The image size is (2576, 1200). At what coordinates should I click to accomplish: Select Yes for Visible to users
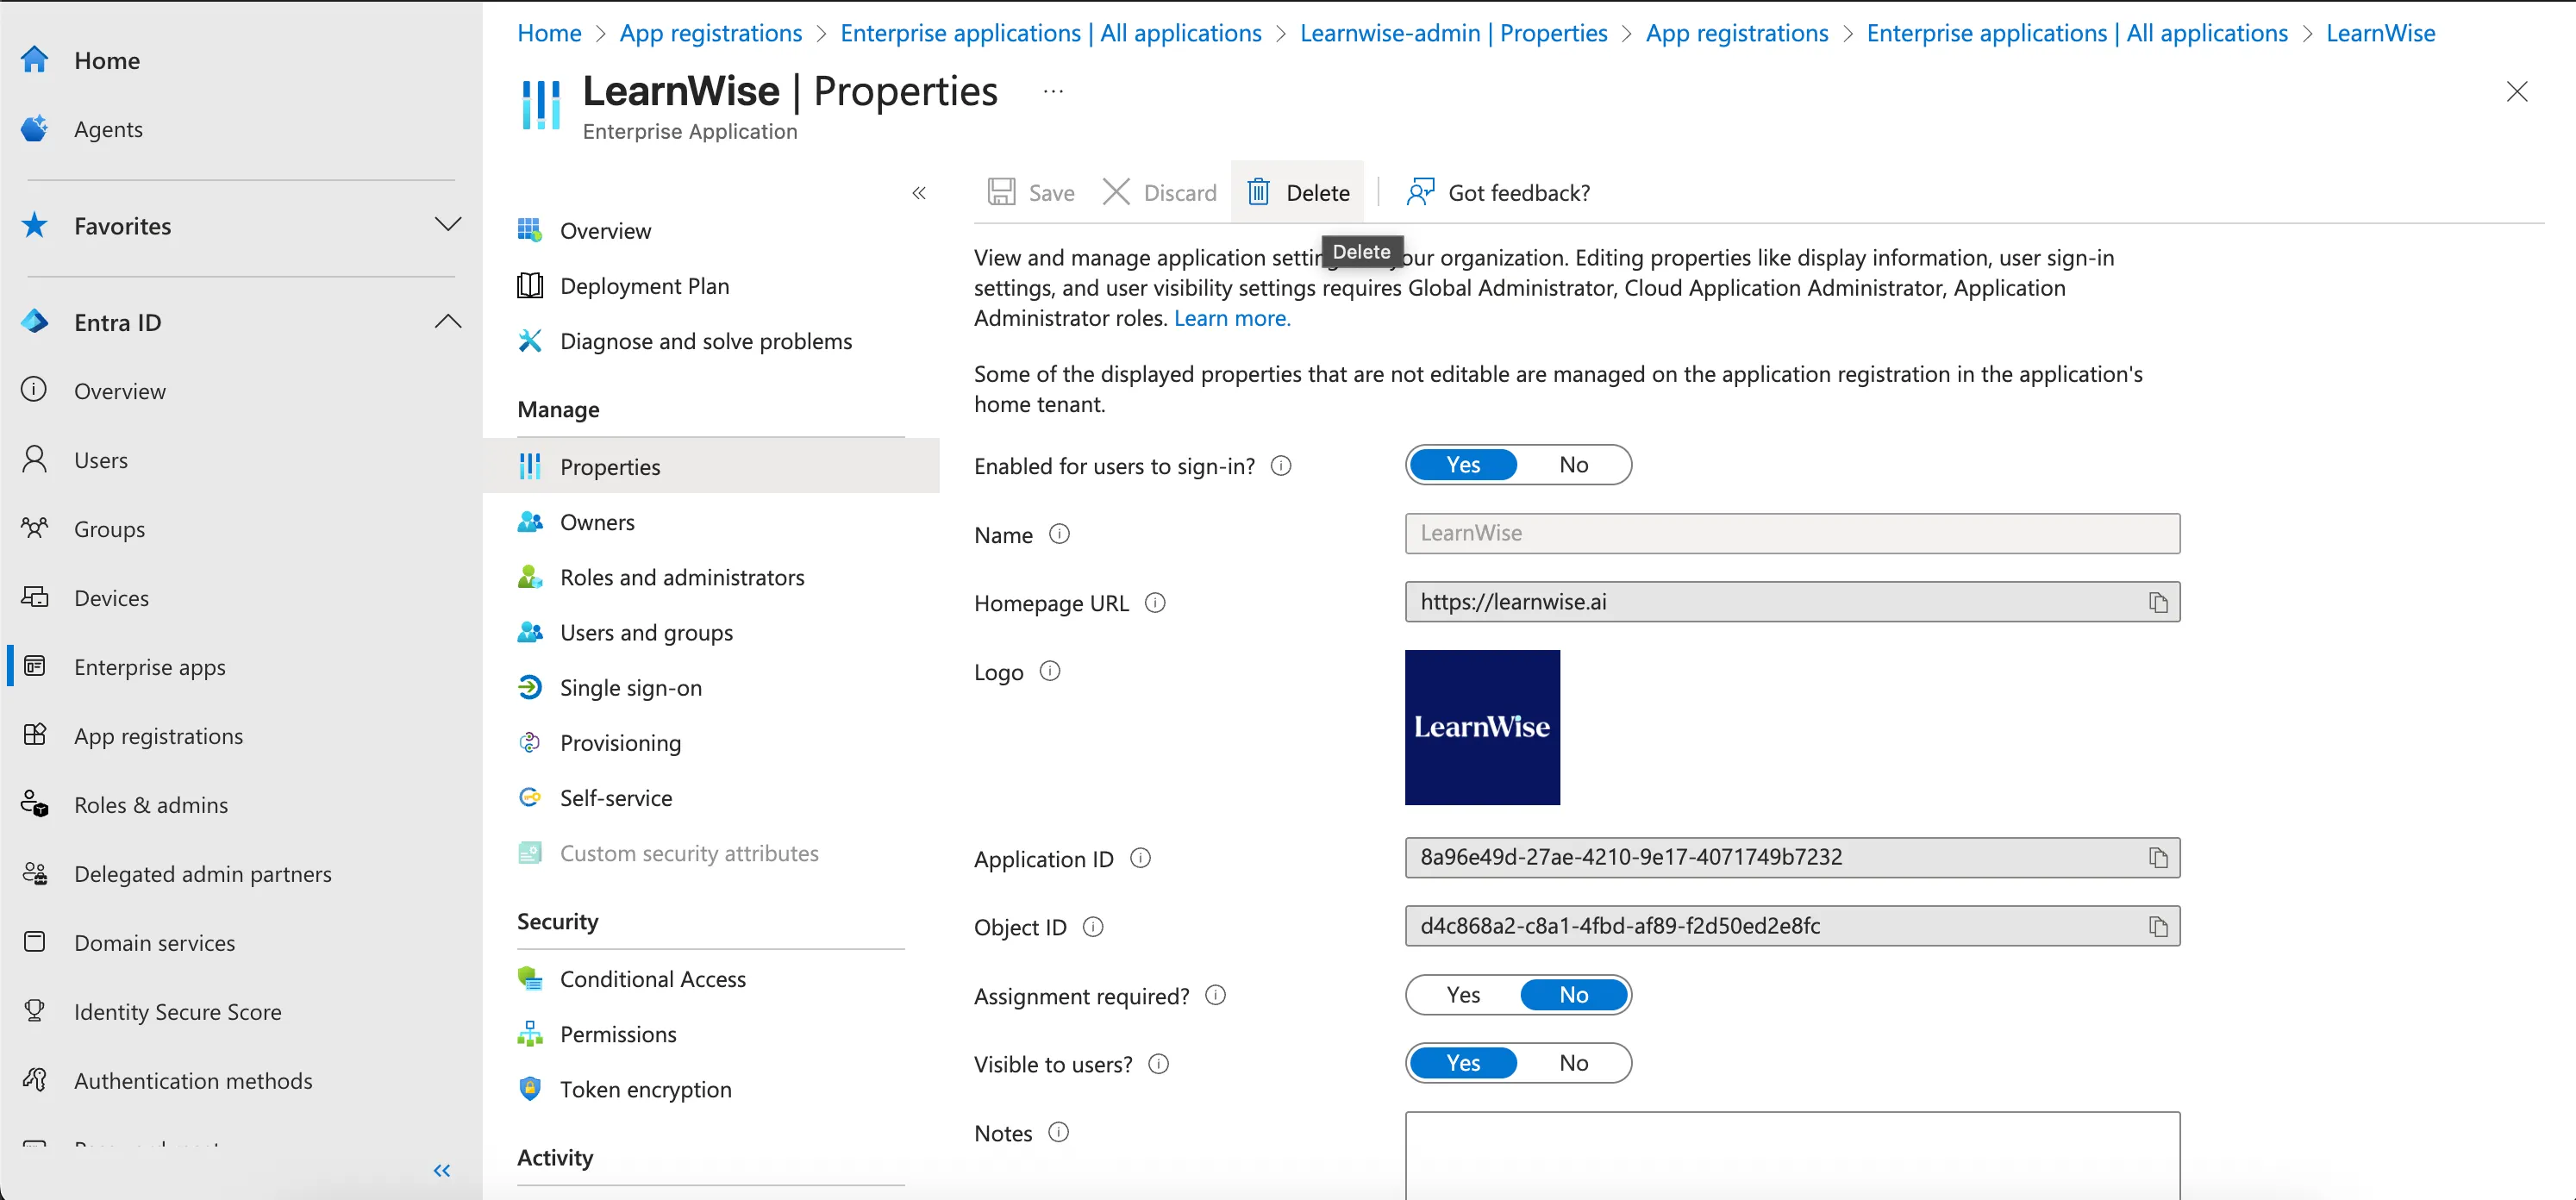click(1463, 1063)
